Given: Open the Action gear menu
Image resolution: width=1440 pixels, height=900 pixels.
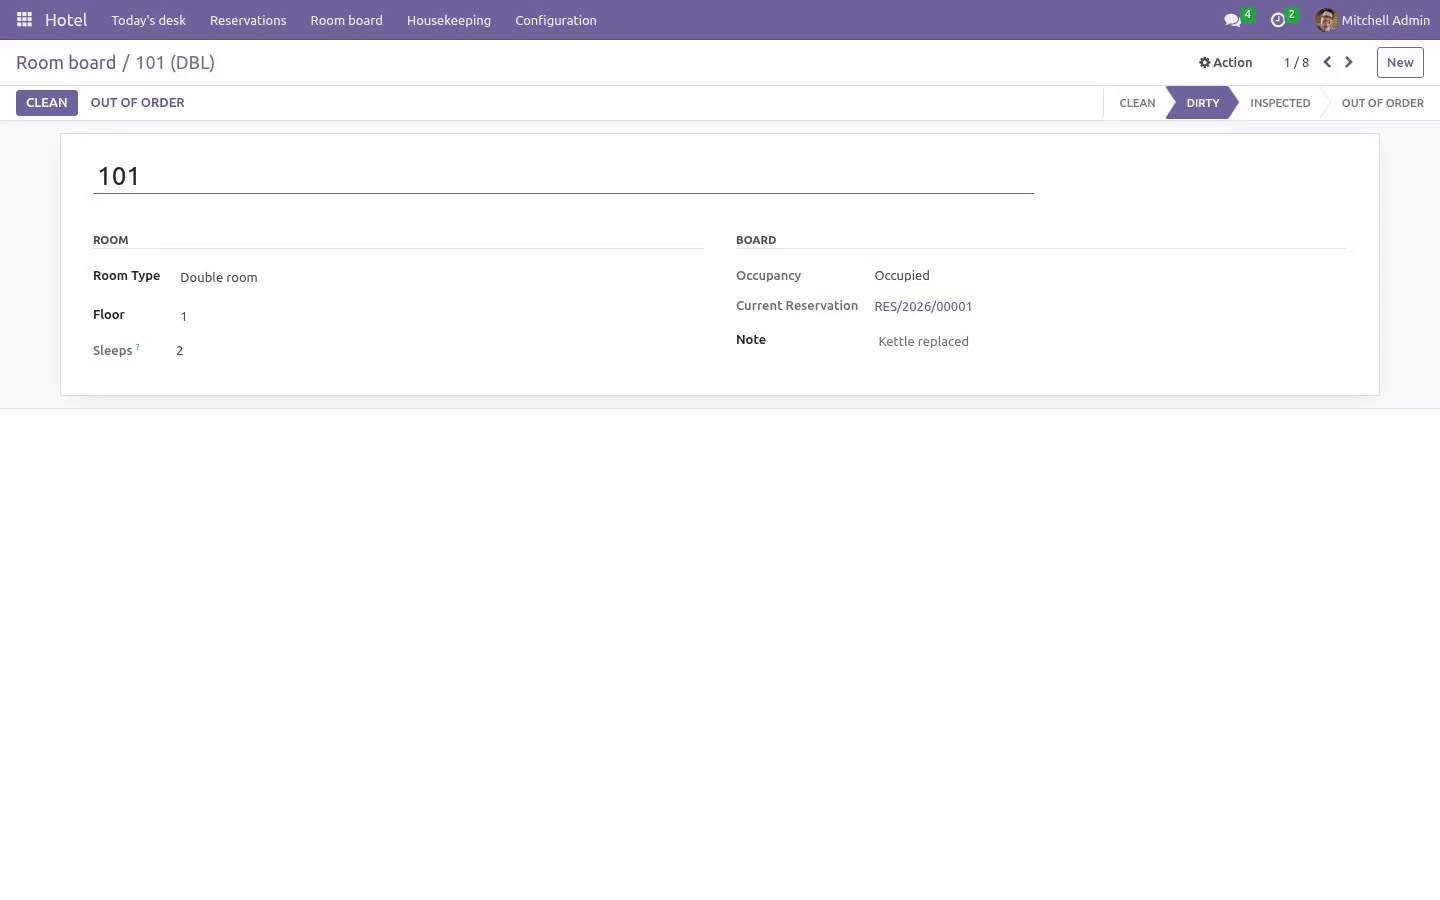Looking at the screenshot, I should click(x=1225, y=62).
